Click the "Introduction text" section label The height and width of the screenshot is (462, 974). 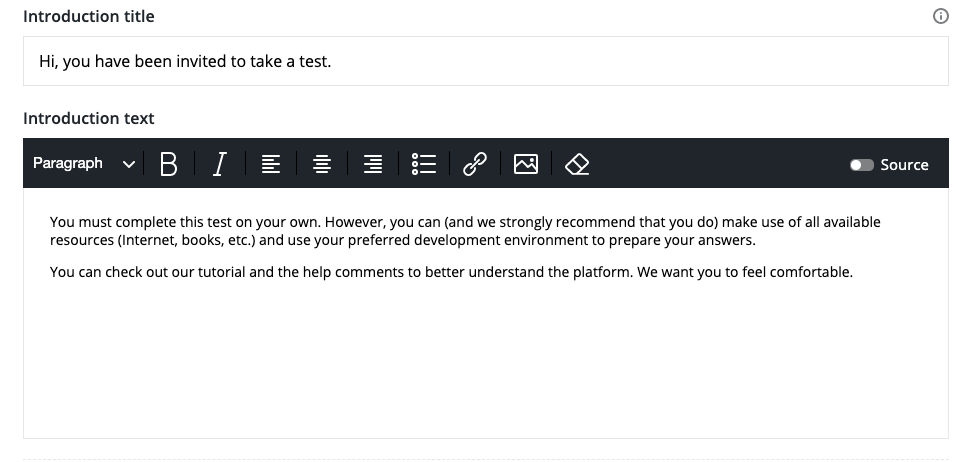89,118
